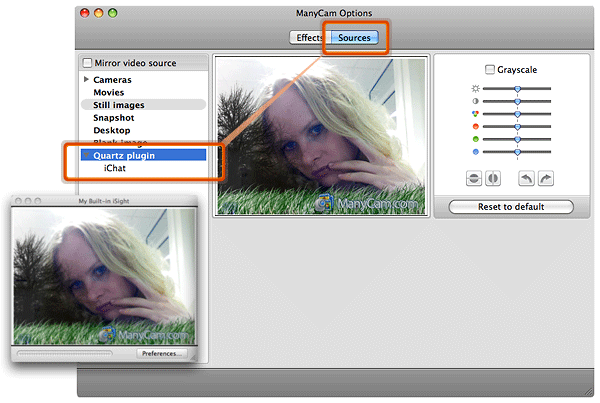Screen dimensions: 600x403
Task: Click the RGB saturation color icon
Action: (475, 114)
